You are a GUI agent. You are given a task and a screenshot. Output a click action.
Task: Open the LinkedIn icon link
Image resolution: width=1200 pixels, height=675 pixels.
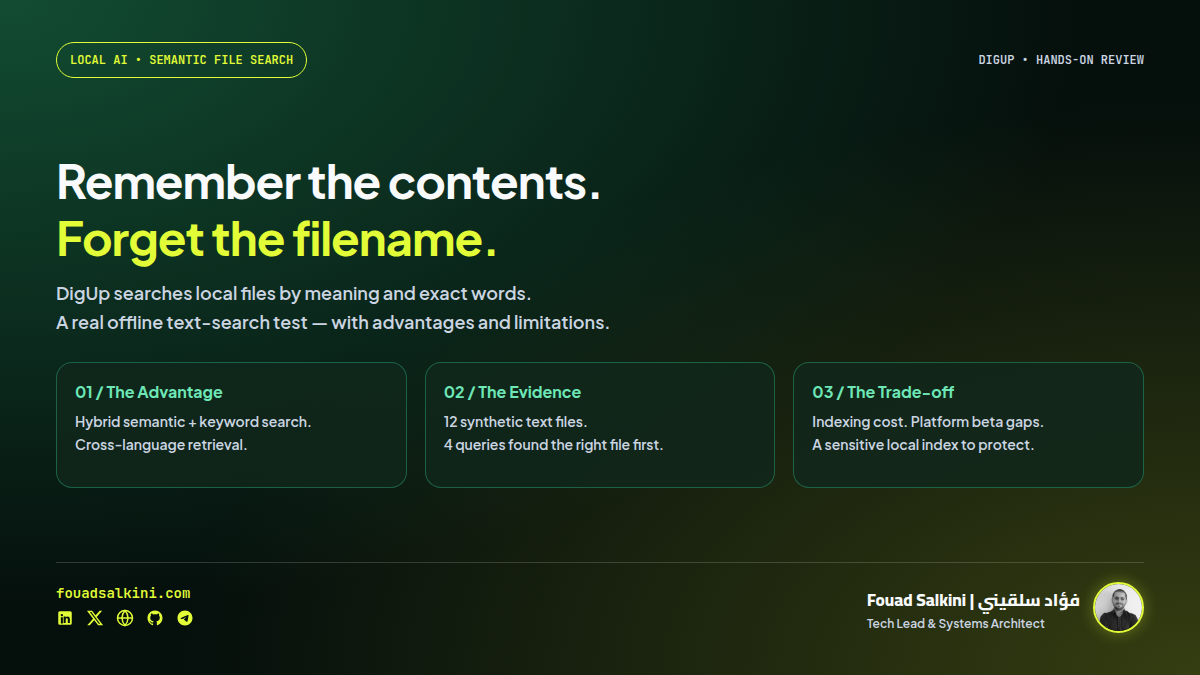coord(65,618)
